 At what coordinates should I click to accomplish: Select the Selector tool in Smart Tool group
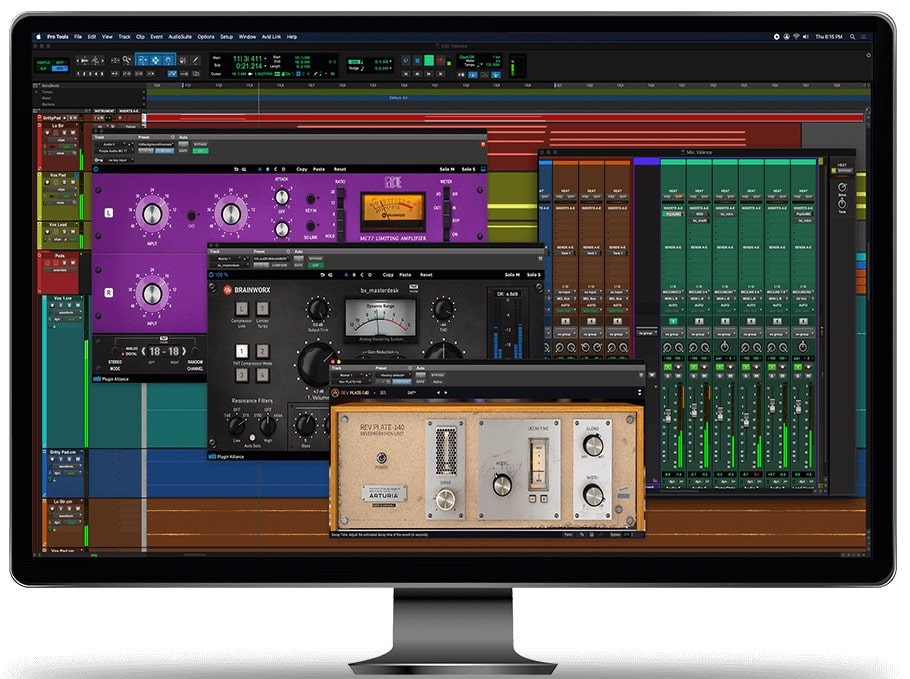(x=155, y=60)
